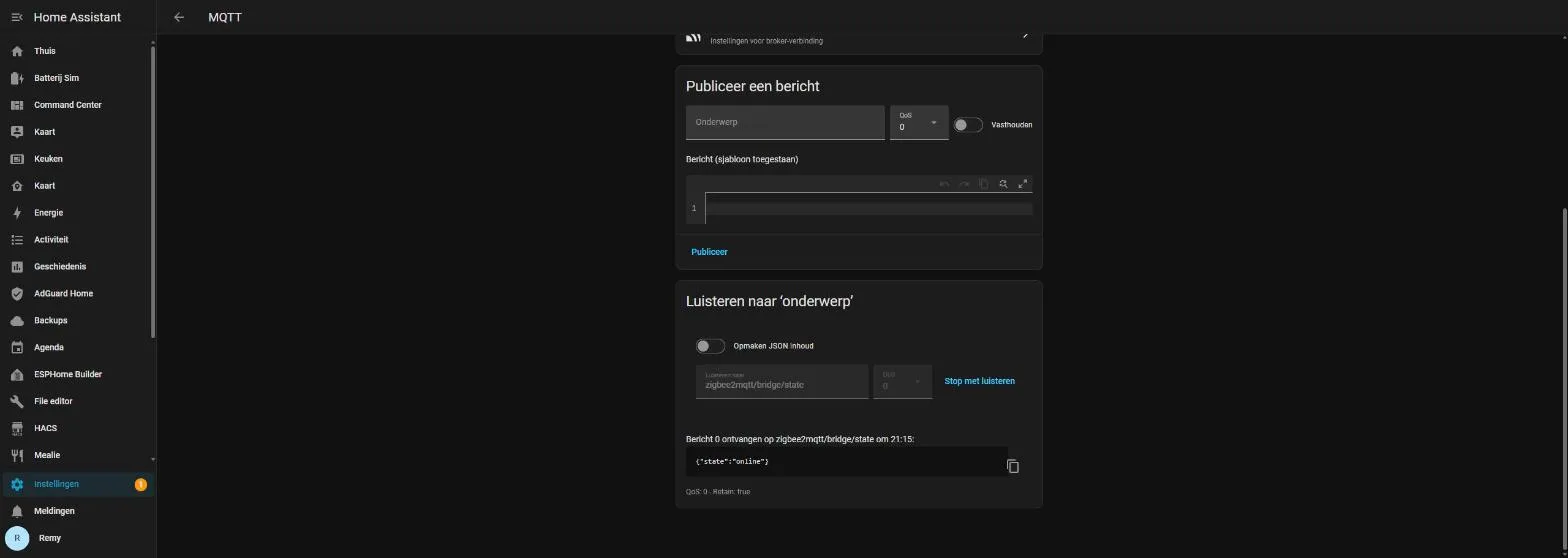Open Mealie in the sidebar
The width and height of the screenshot is (1568, 558).
pyautogui.click(x=78, y=456)
